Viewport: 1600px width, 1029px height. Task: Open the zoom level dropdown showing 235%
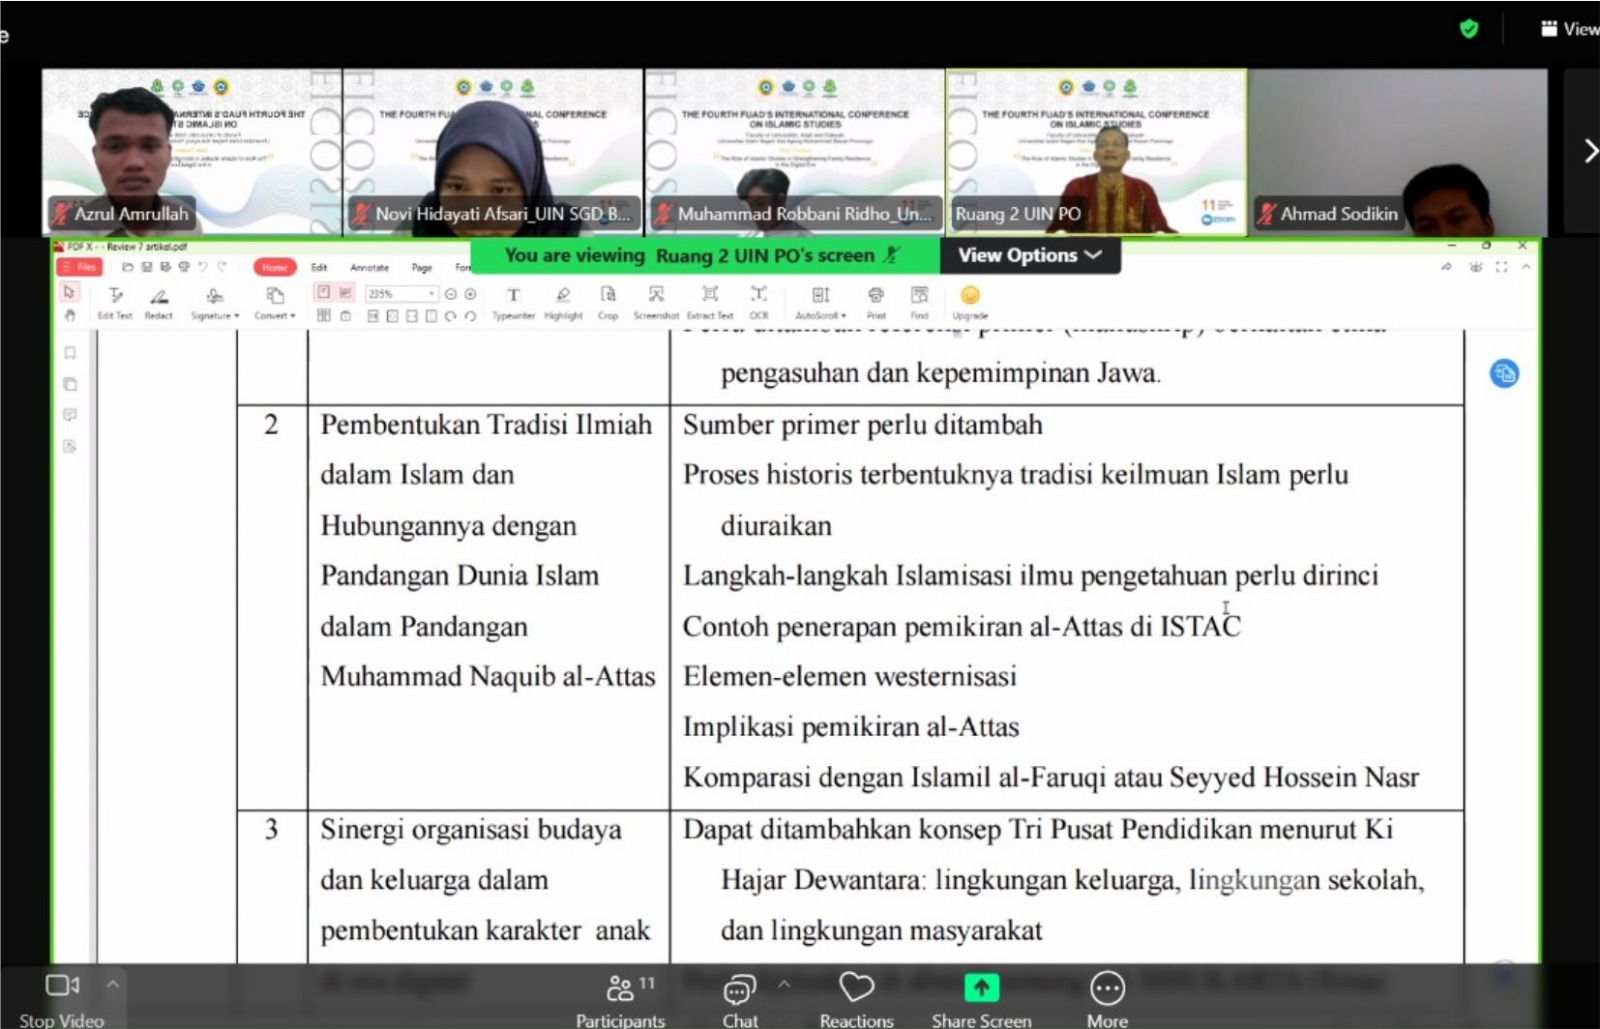coord(432,293)
